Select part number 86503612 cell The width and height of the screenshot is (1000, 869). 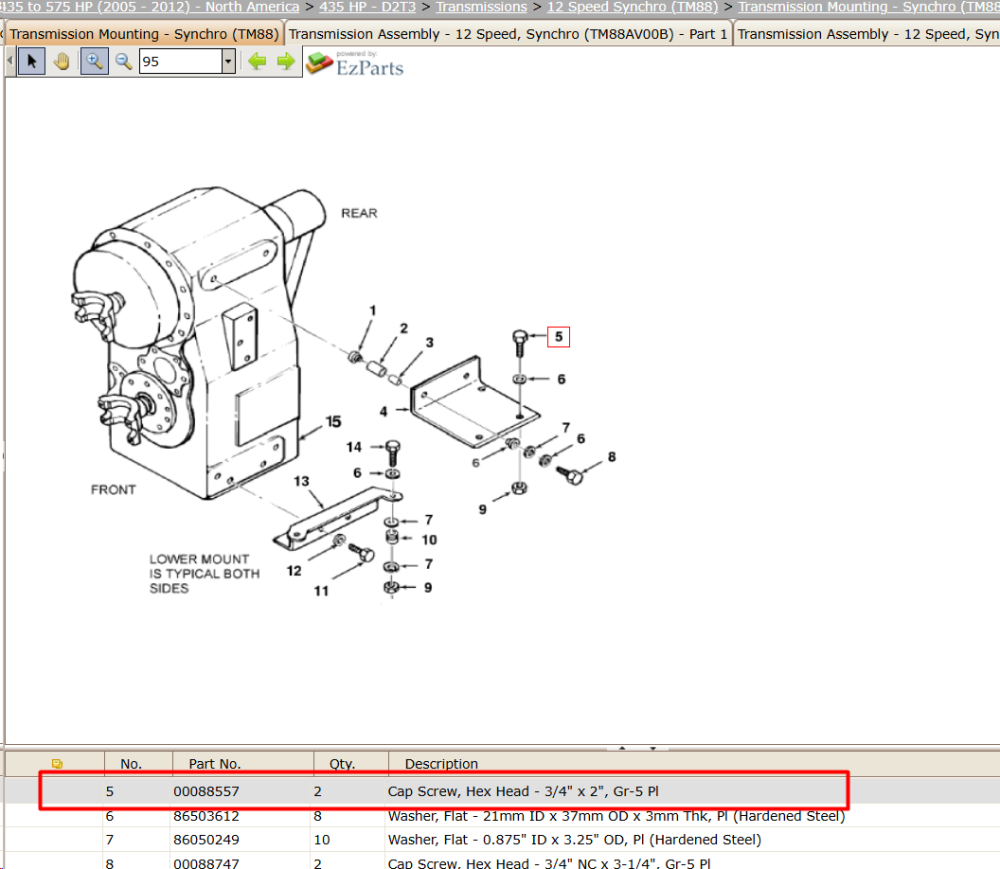(206, 816)
